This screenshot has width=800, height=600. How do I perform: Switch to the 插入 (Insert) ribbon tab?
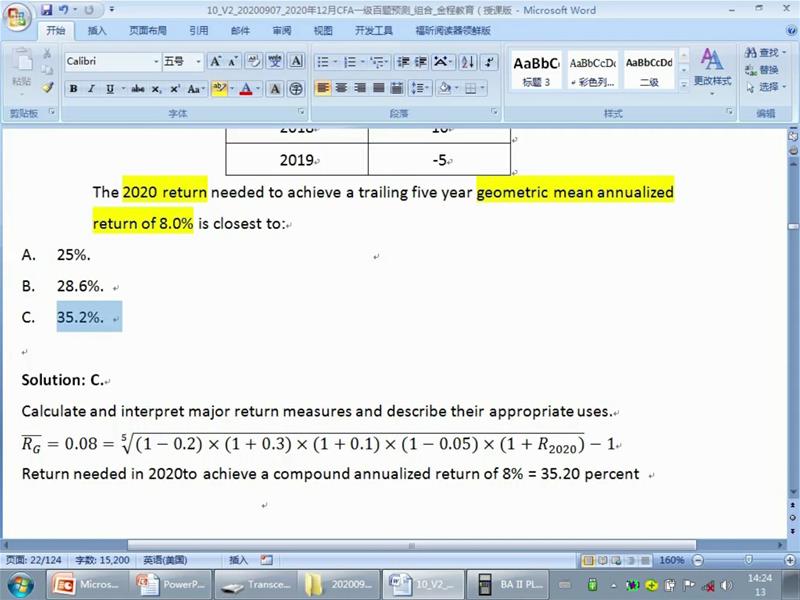pos(97,31)
